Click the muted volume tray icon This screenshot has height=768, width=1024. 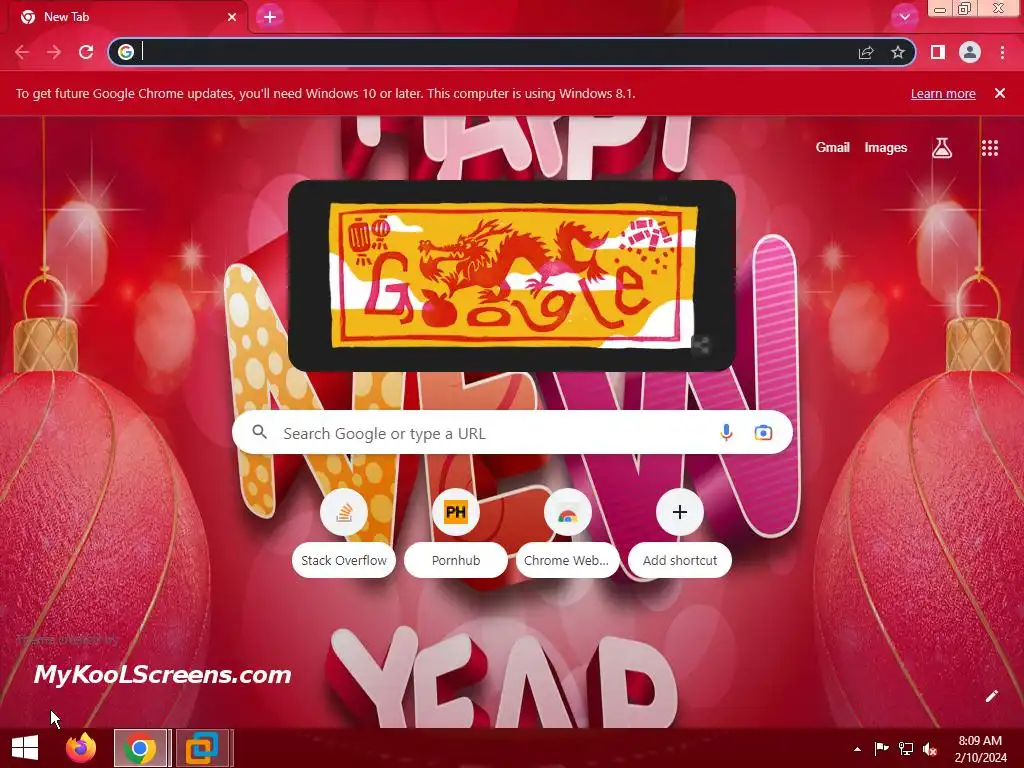point(930,749)
